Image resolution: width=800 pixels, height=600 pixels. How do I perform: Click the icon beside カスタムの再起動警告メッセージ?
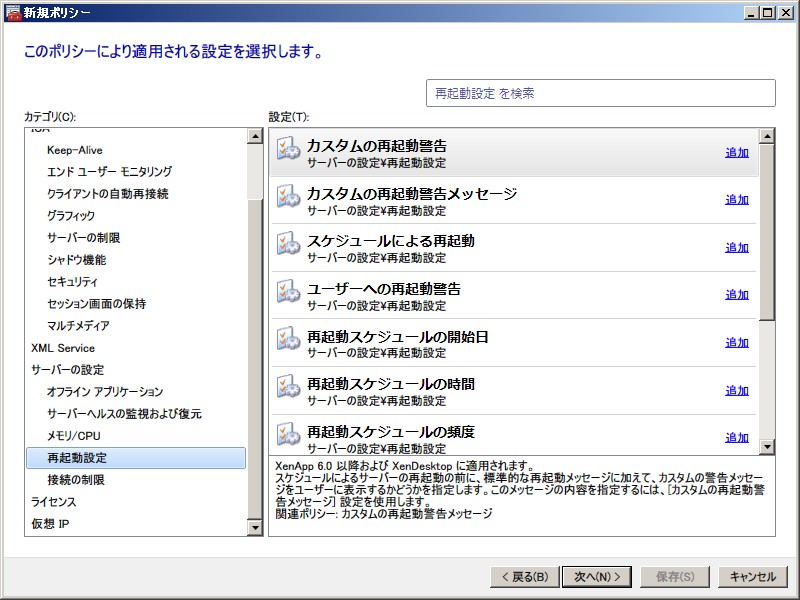coord(288,198)
